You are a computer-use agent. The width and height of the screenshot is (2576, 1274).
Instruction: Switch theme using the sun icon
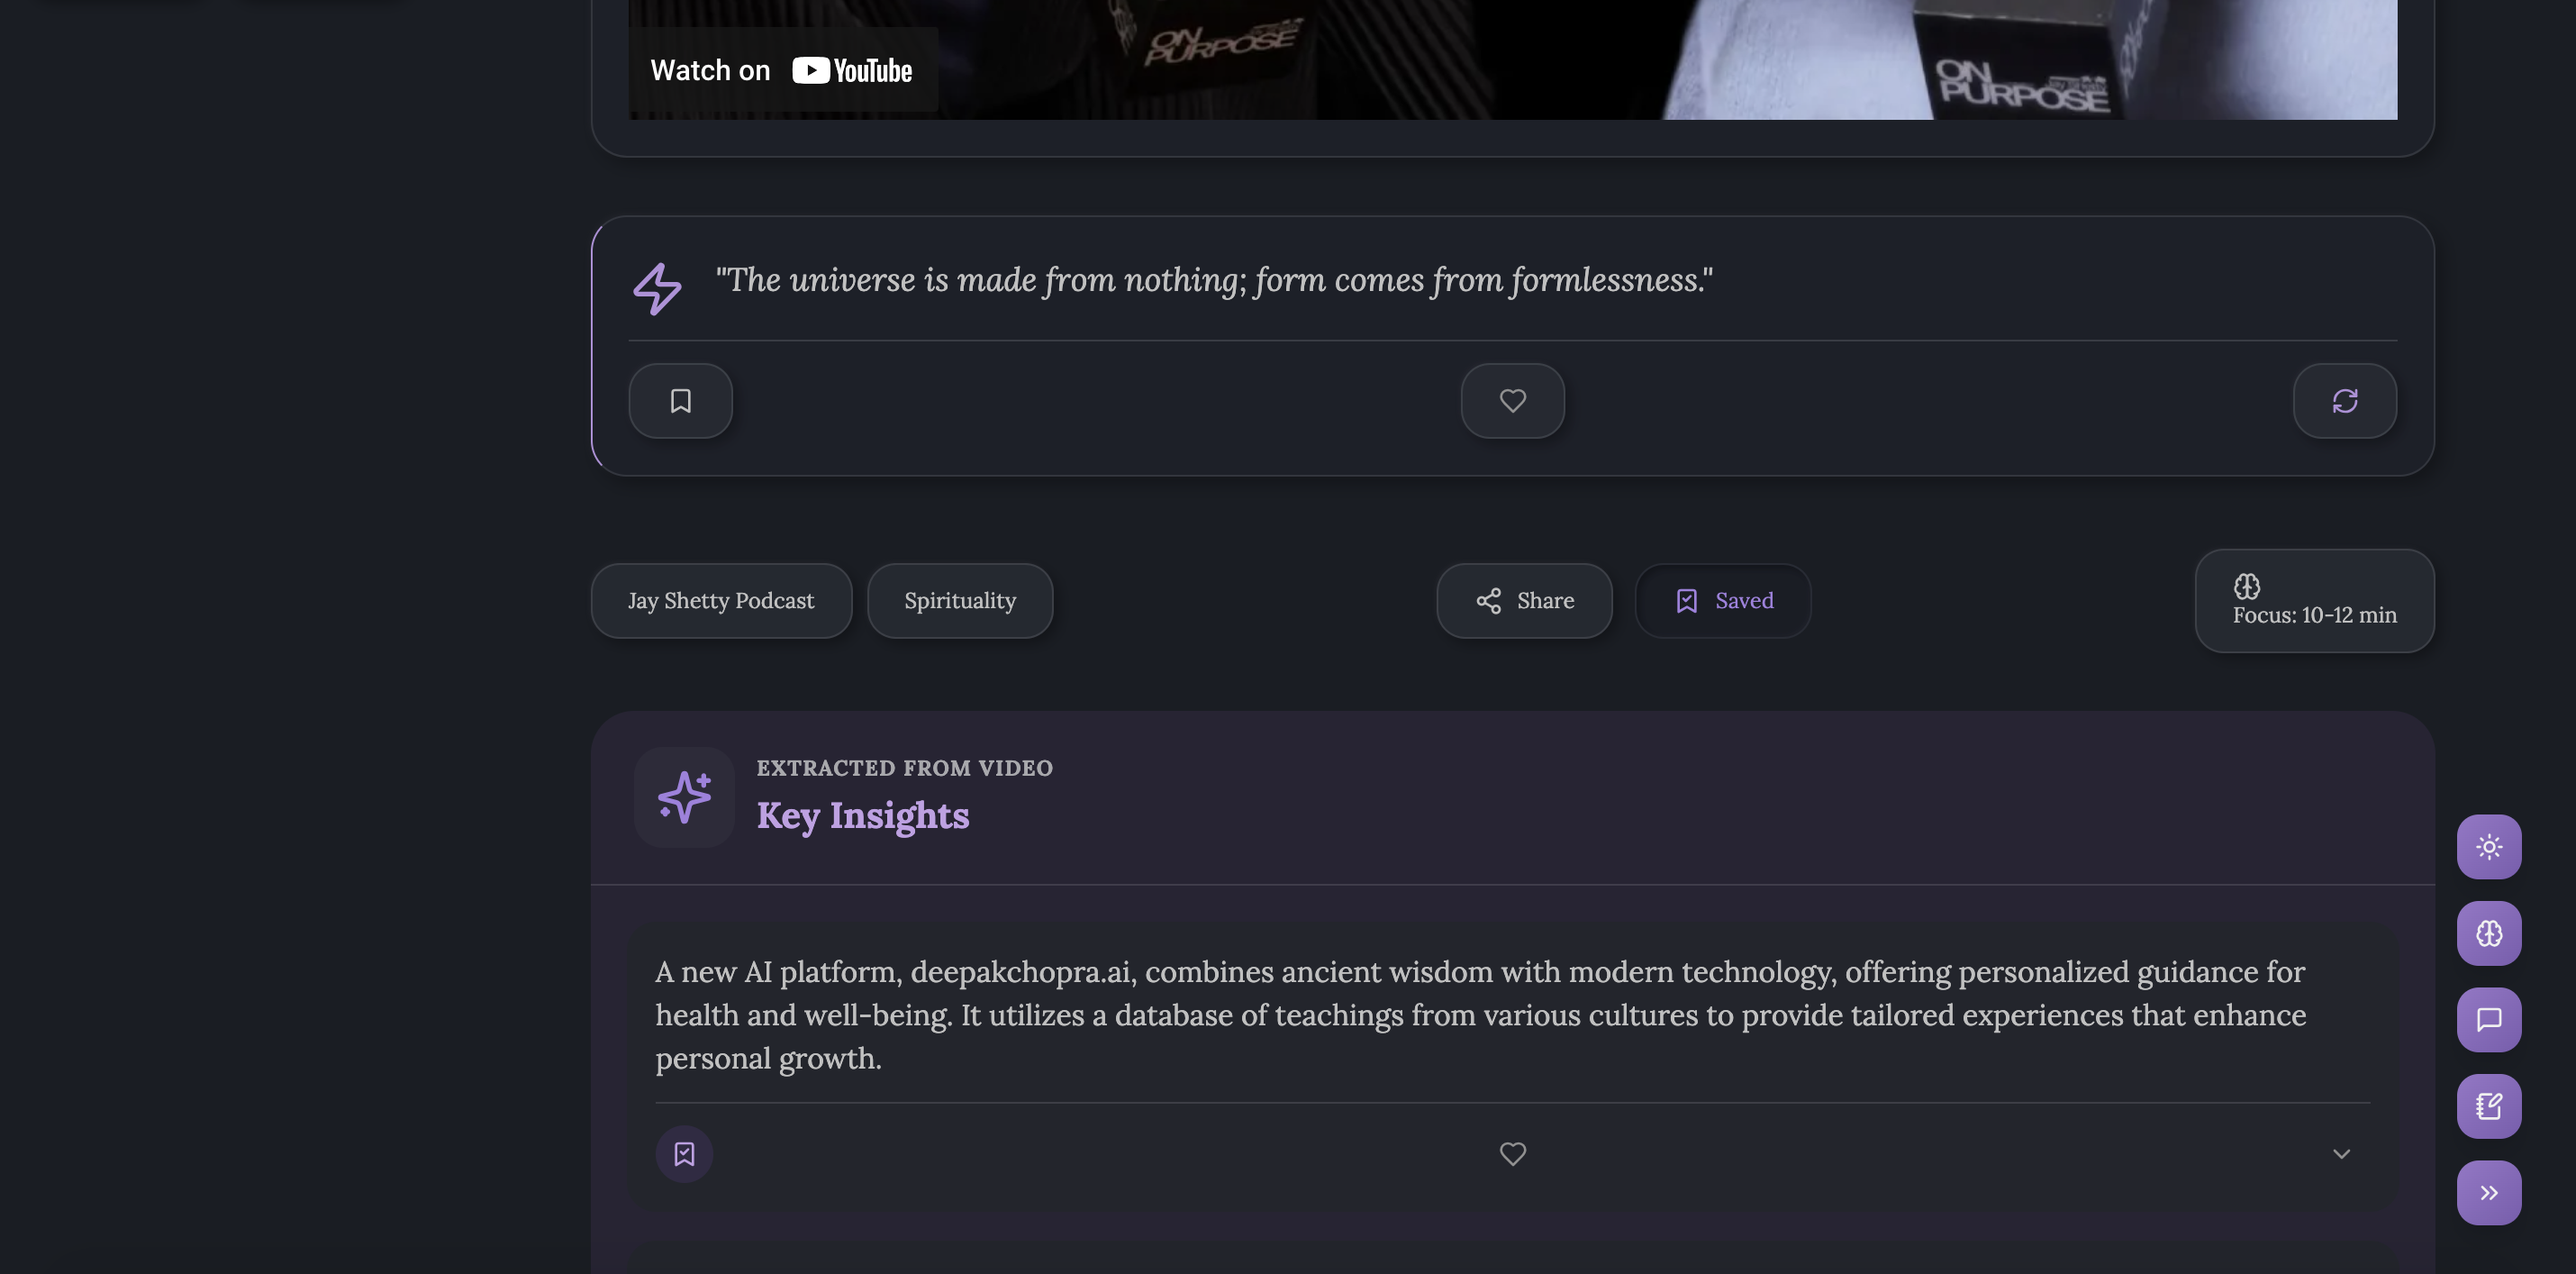click(2488, 847)
